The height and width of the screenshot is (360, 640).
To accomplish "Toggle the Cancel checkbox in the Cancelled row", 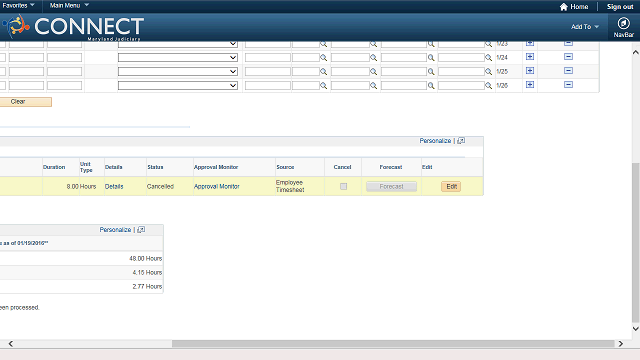I will click(x=344, y=187).
